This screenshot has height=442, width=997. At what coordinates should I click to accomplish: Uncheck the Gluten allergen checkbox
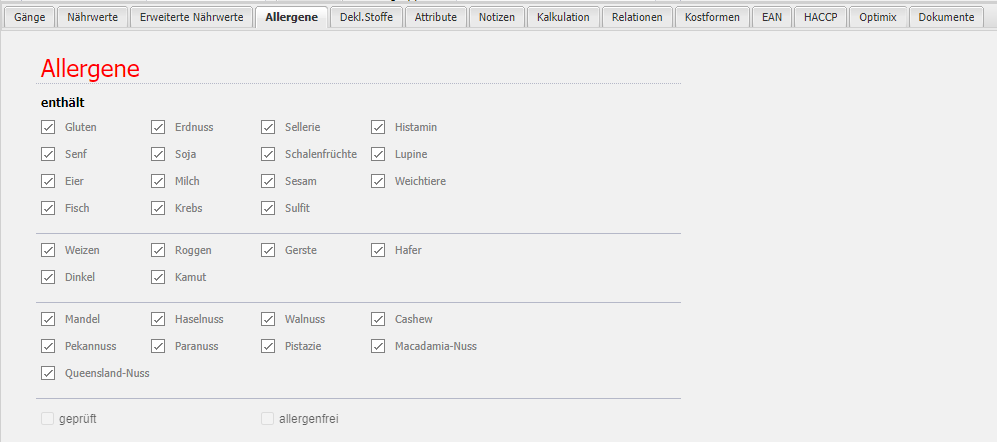pos(48,127)
